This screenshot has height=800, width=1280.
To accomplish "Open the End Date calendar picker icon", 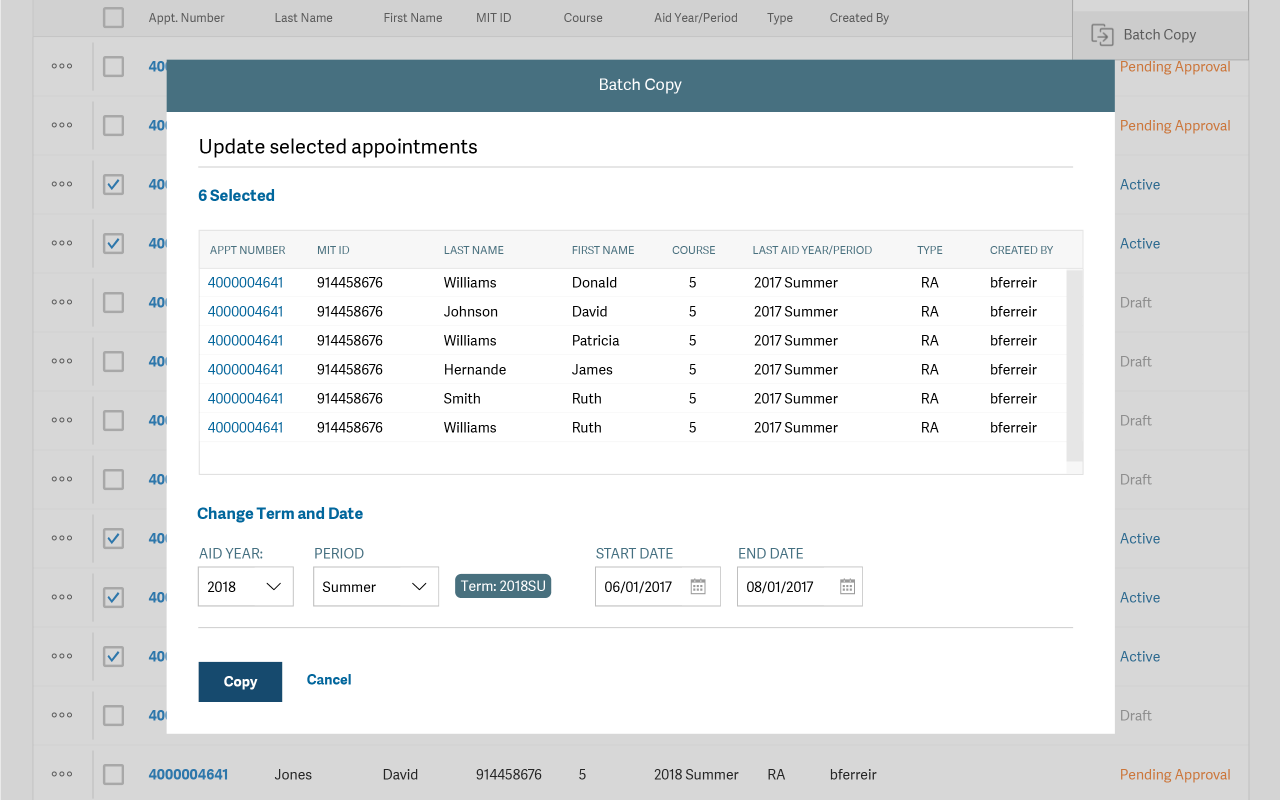I will tap(847, 587).
